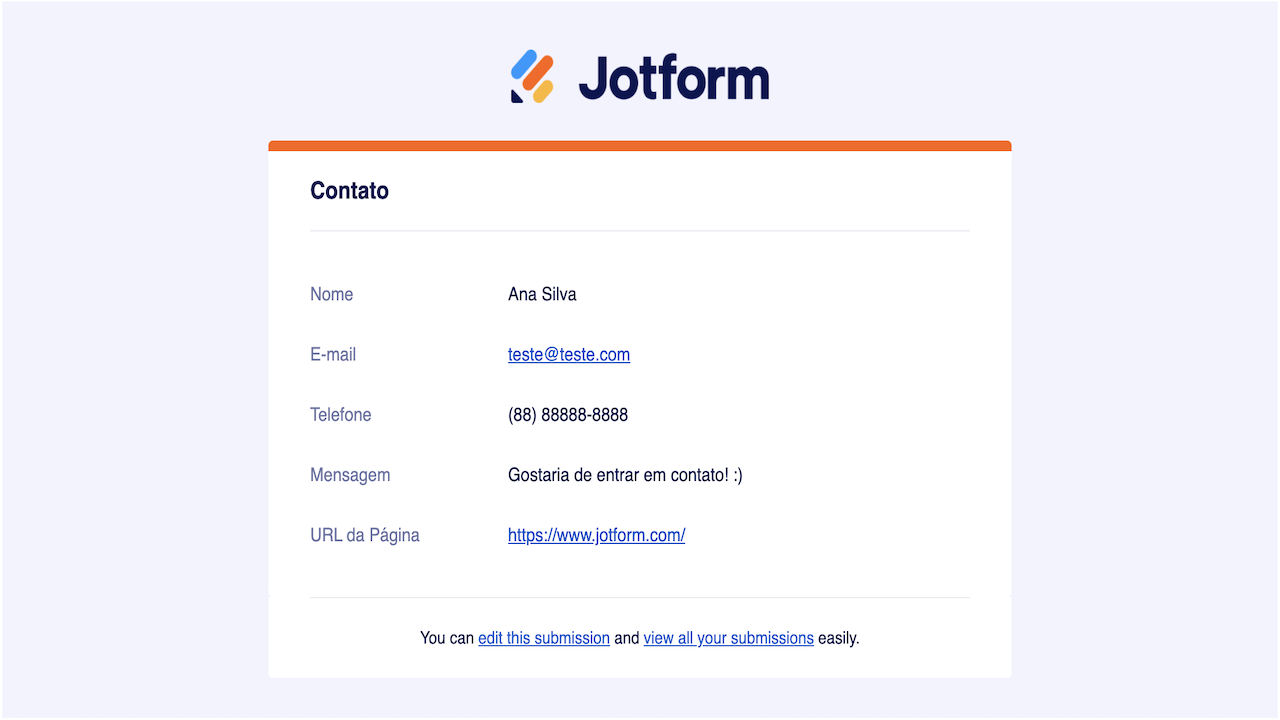The height and width of the screenshot is (720, 1280).
Task: Click the blue stripe of the Jotform logo
Action: point(524,64)
